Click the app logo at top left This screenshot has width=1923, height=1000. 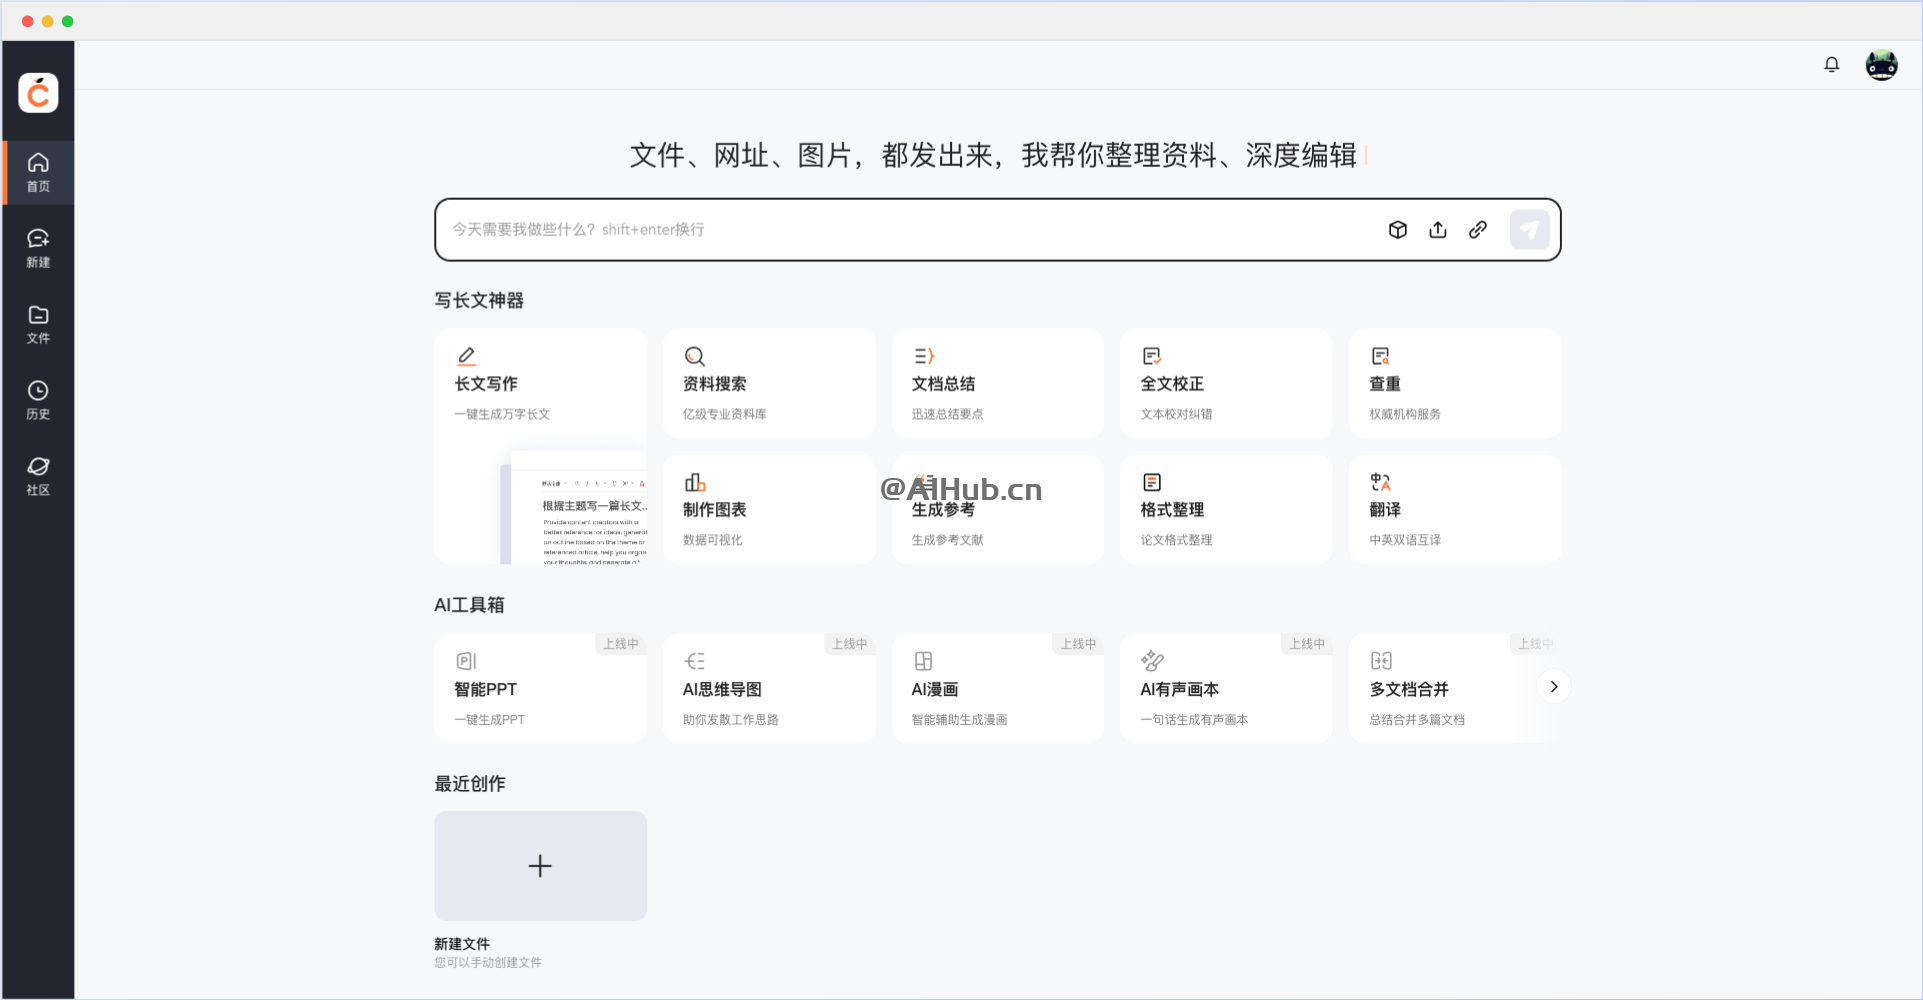coord(38,91)
